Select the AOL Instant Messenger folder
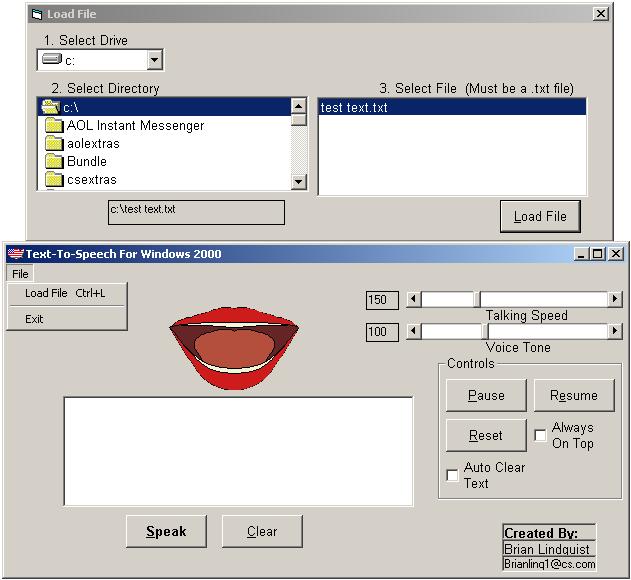The width and height of the screenshot is (631, 580). pyautogui.click(x=135, y=126)
